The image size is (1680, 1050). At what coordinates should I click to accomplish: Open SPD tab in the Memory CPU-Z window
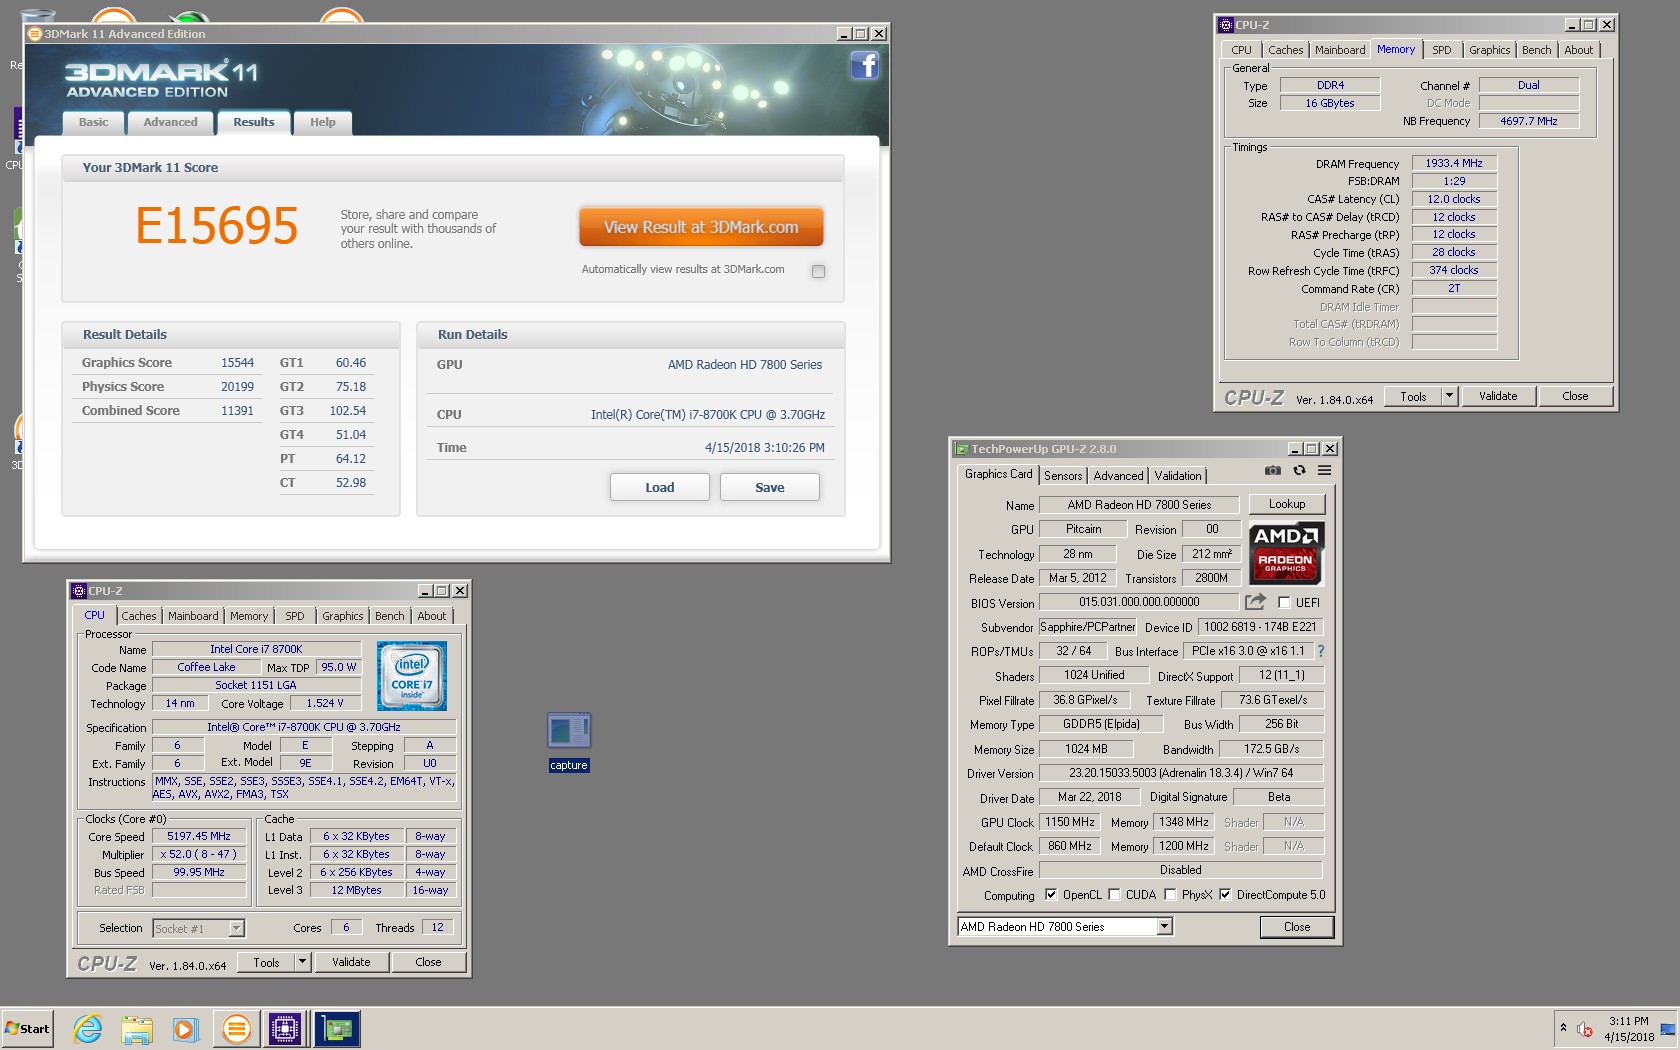1441,50
